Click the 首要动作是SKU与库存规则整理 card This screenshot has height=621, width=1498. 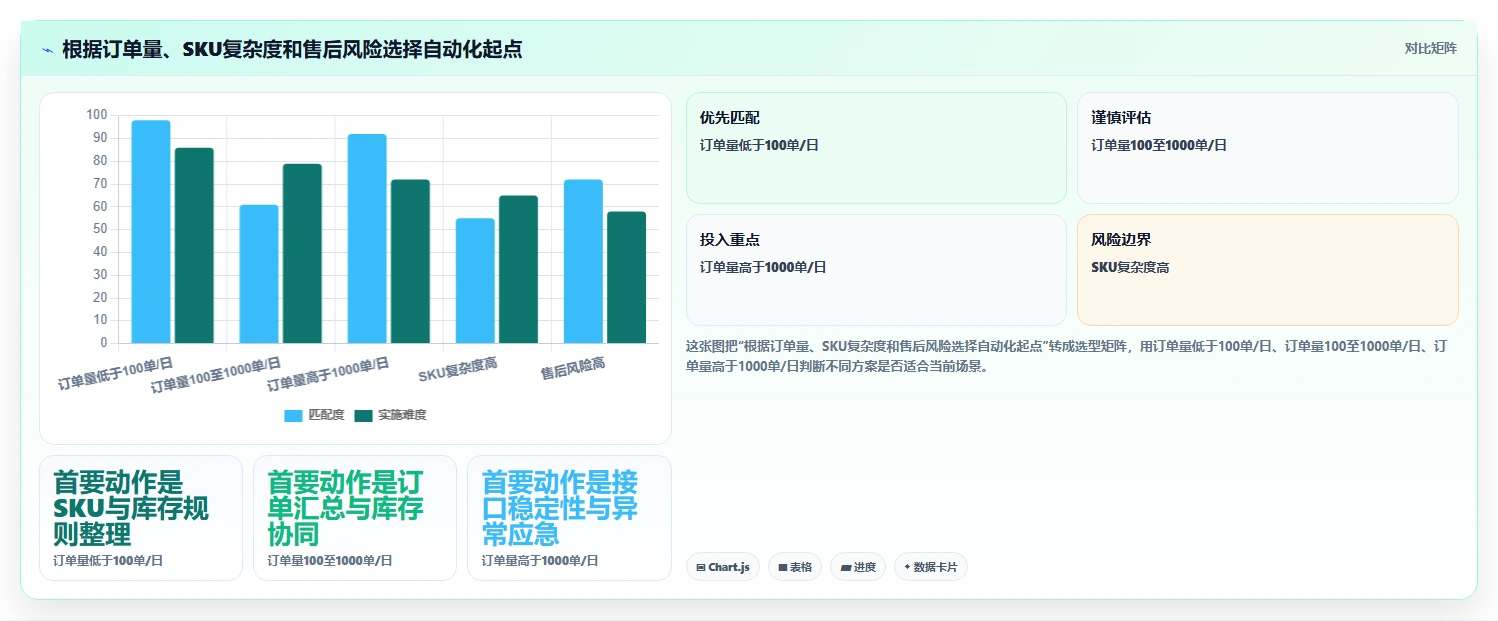tap(141, 518)
